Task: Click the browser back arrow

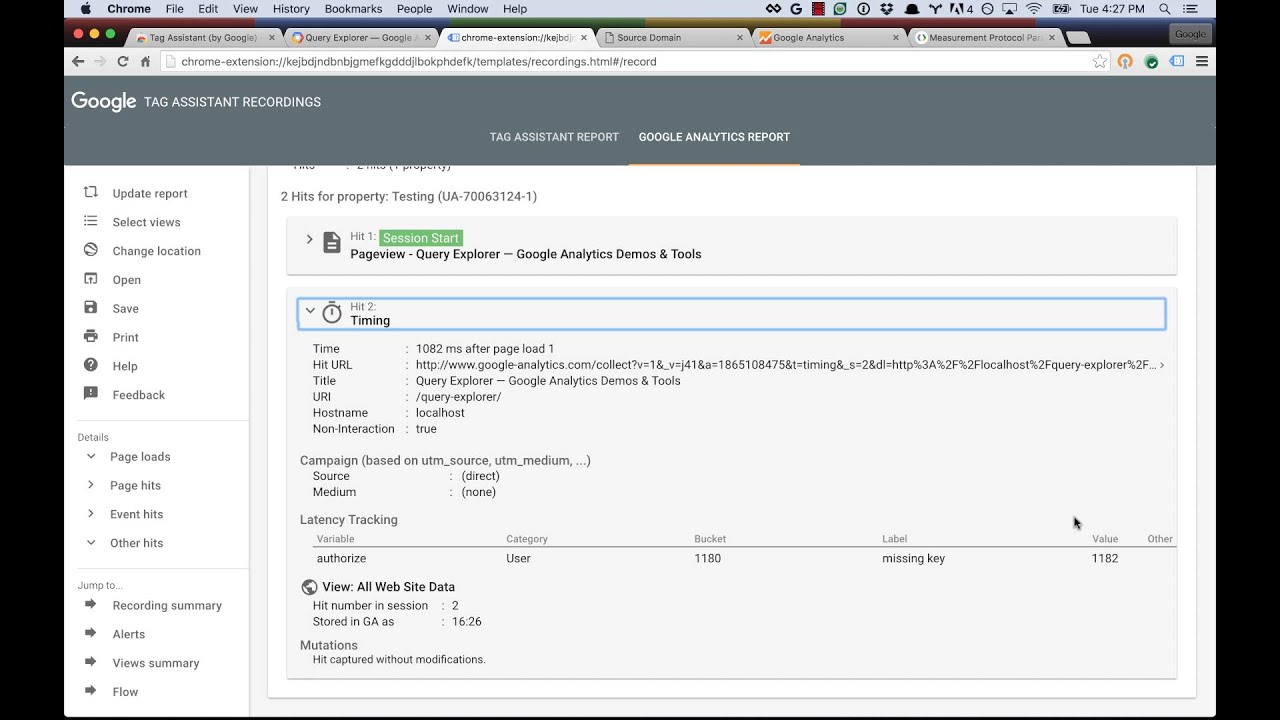Action: click(78, 61)
